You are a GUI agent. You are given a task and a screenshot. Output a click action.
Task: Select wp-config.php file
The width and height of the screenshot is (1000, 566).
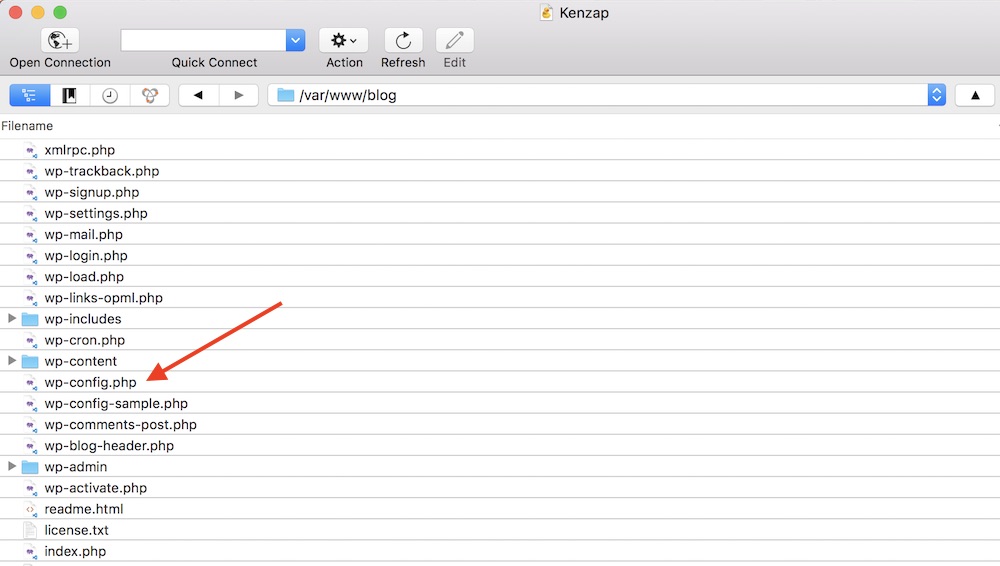tap(90, 382)
